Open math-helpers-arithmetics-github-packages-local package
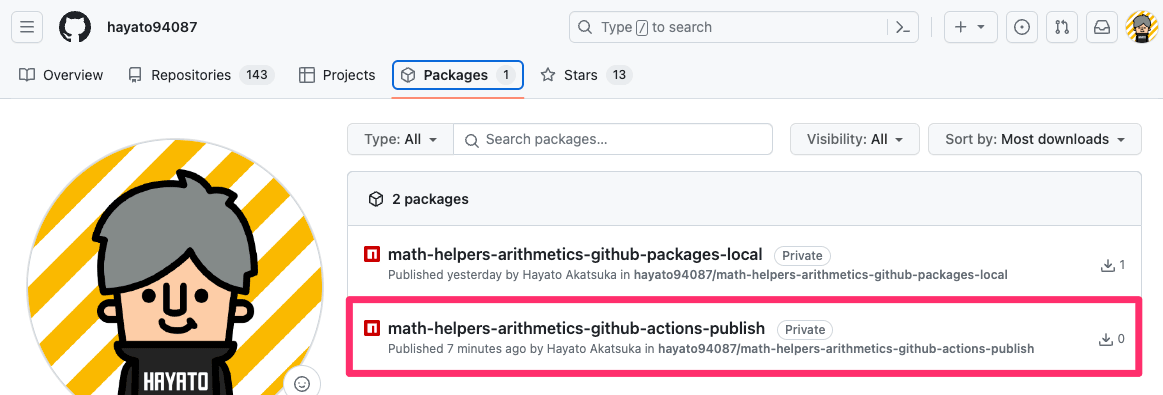Screen dimensions: 1163x395 (x=575, y=255)
